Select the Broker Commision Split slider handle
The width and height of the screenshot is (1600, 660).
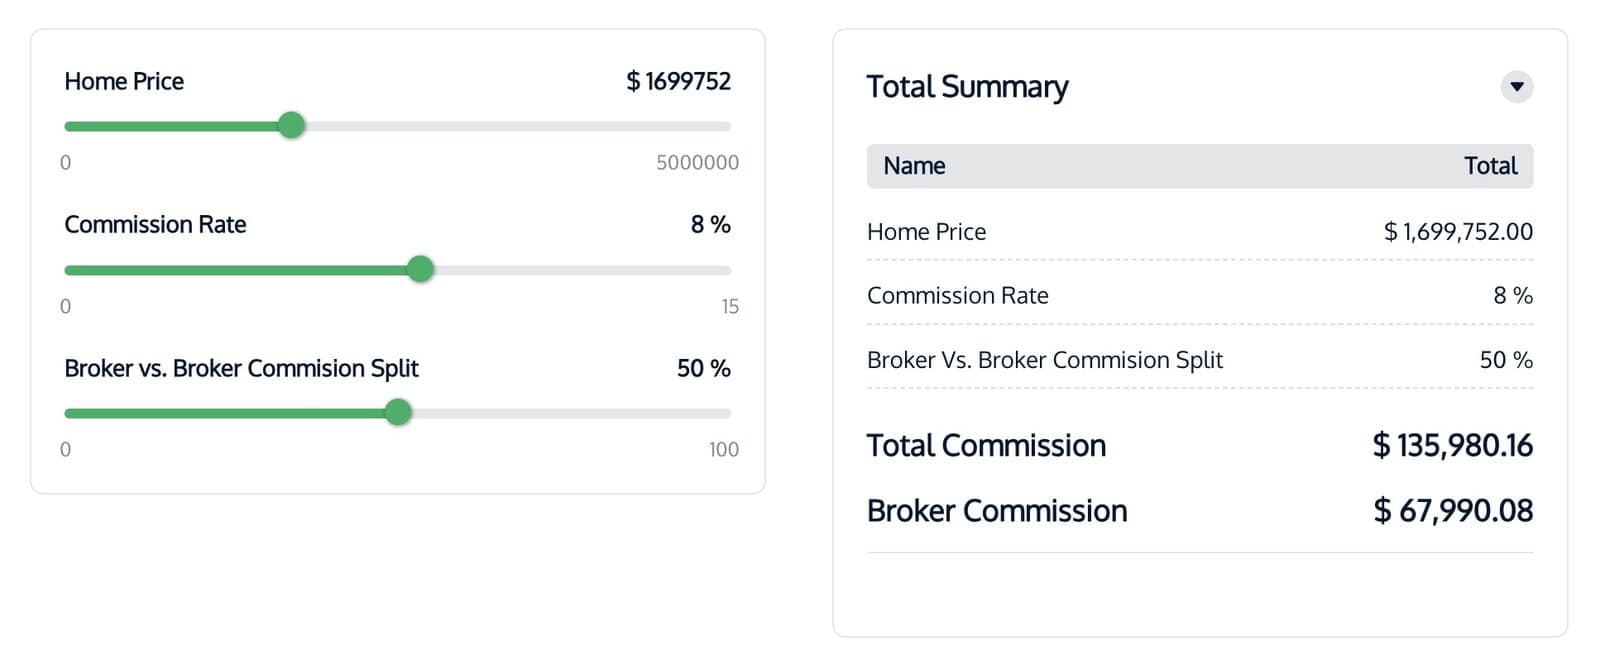click(x=398, y=412)
